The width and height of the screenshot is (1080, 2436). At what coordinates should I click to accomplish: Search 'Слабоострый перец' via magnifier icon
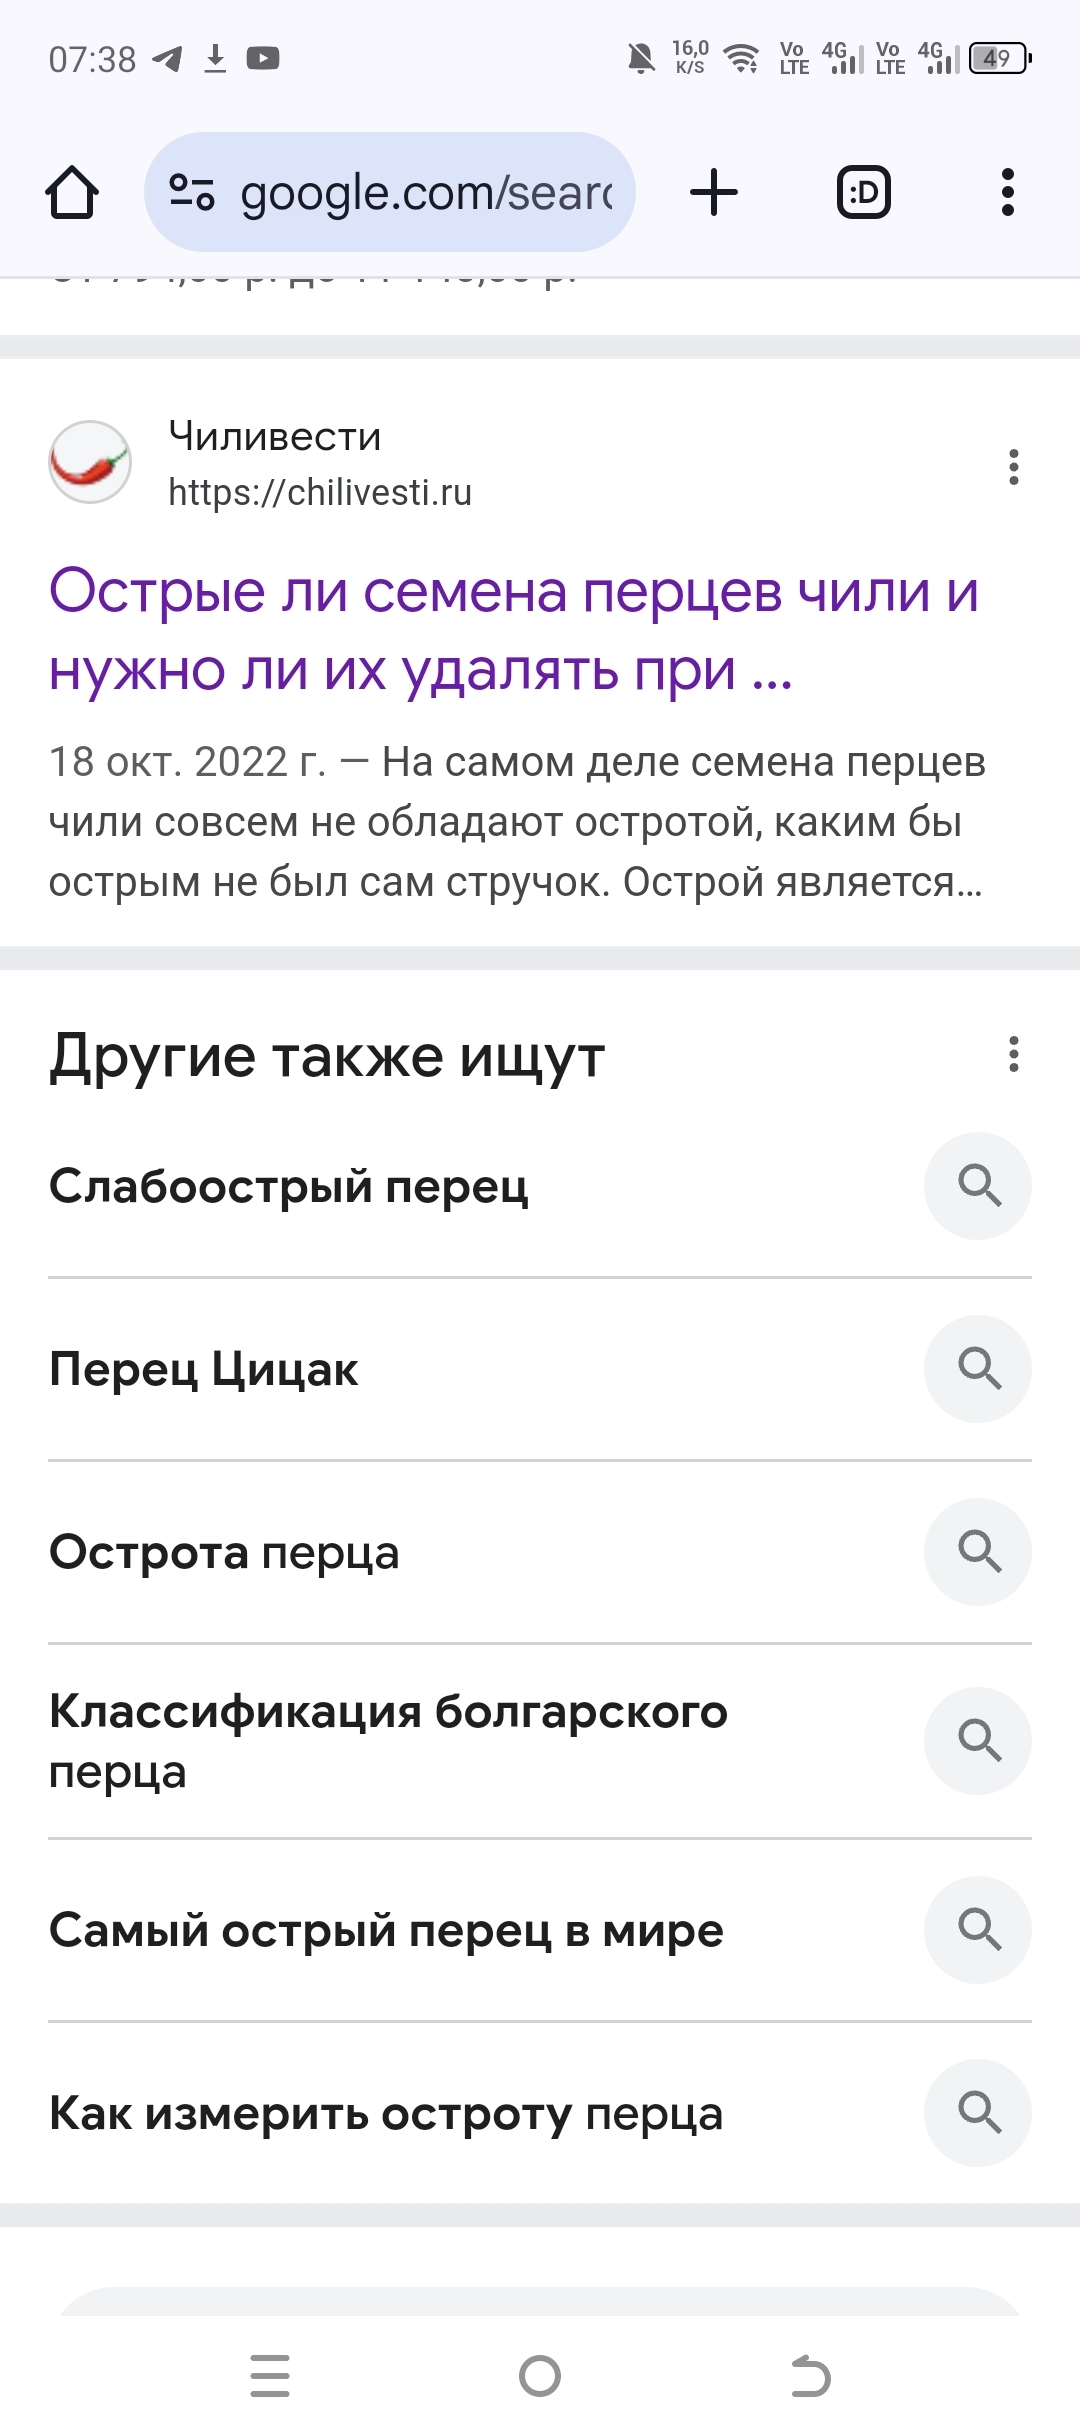(x=978, y=1186)
